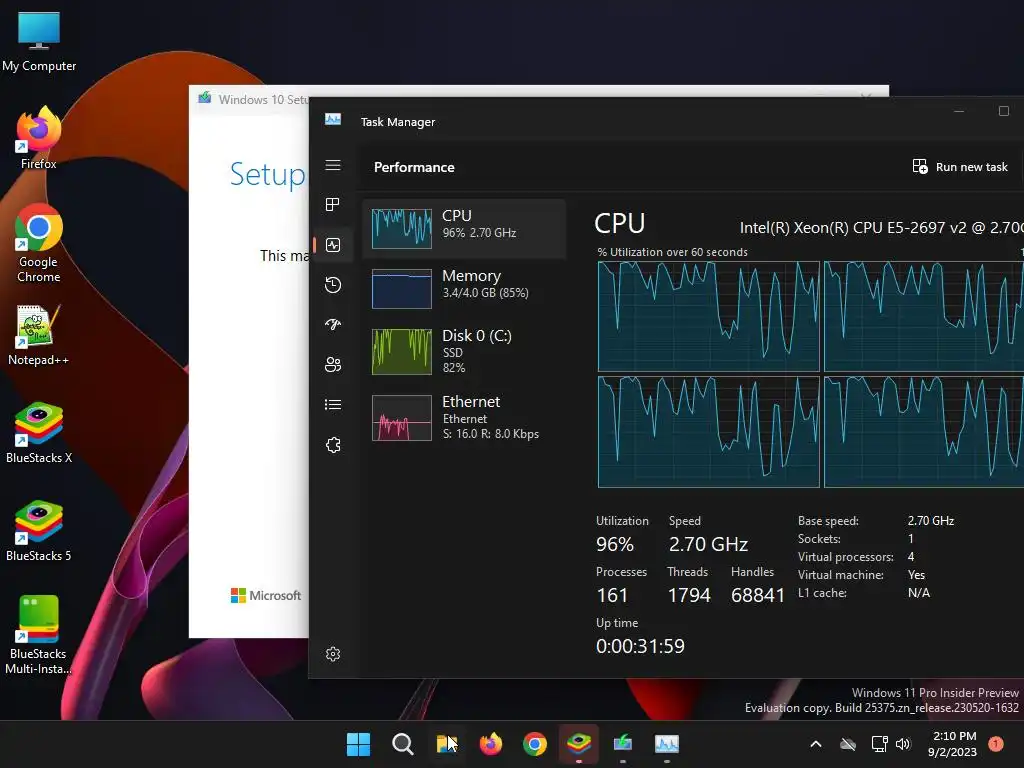
Task: Select Notepad++ desktop shortcut
Action: [39, 335]
